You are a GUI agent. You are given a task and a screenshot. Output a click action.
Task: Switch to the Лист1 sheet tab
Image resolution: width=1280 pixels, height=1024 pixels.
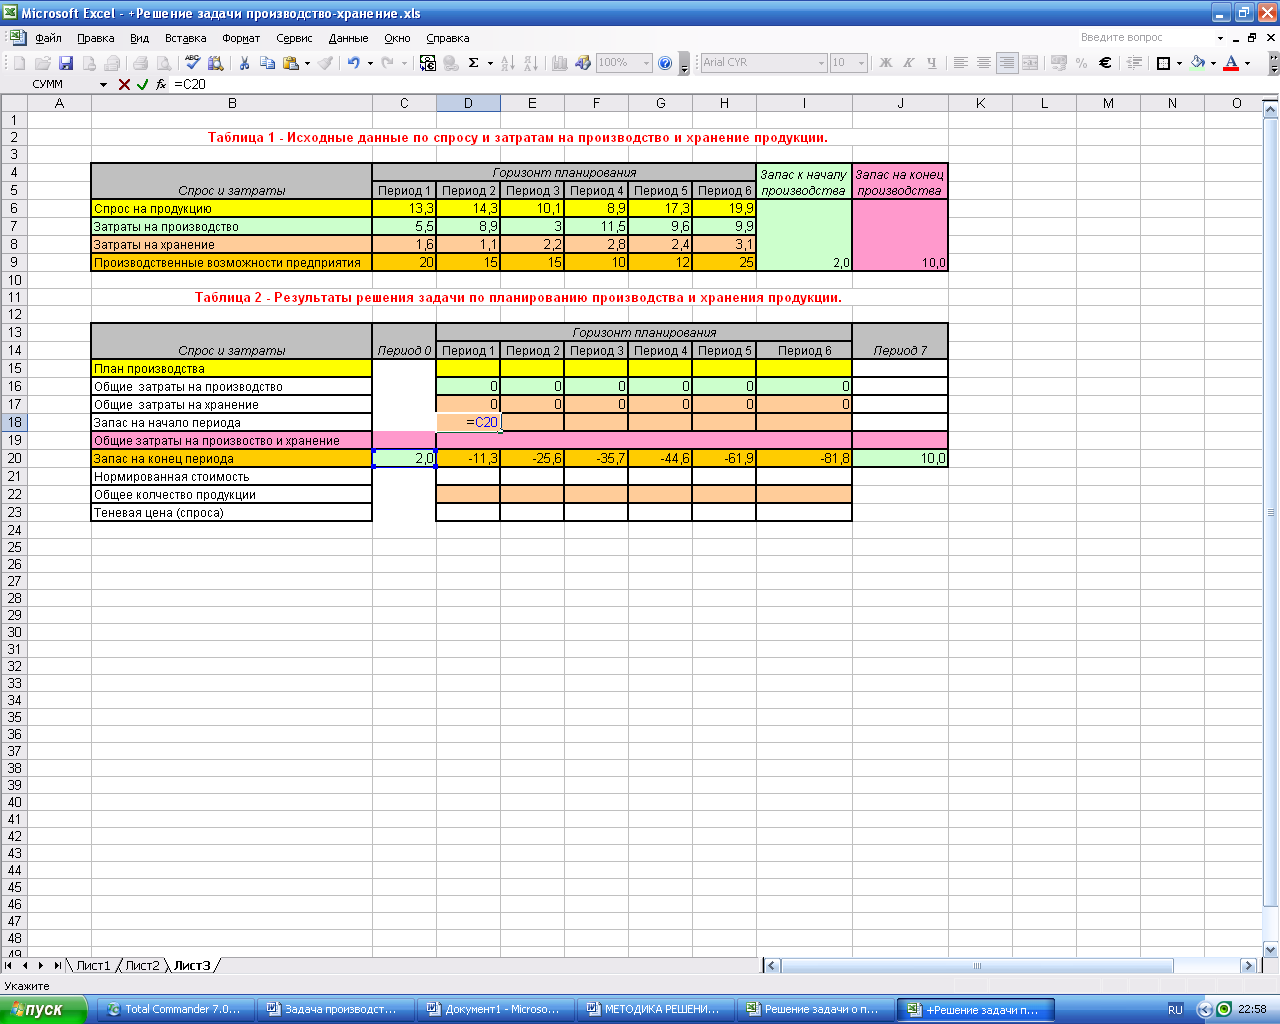coord(93,965)
